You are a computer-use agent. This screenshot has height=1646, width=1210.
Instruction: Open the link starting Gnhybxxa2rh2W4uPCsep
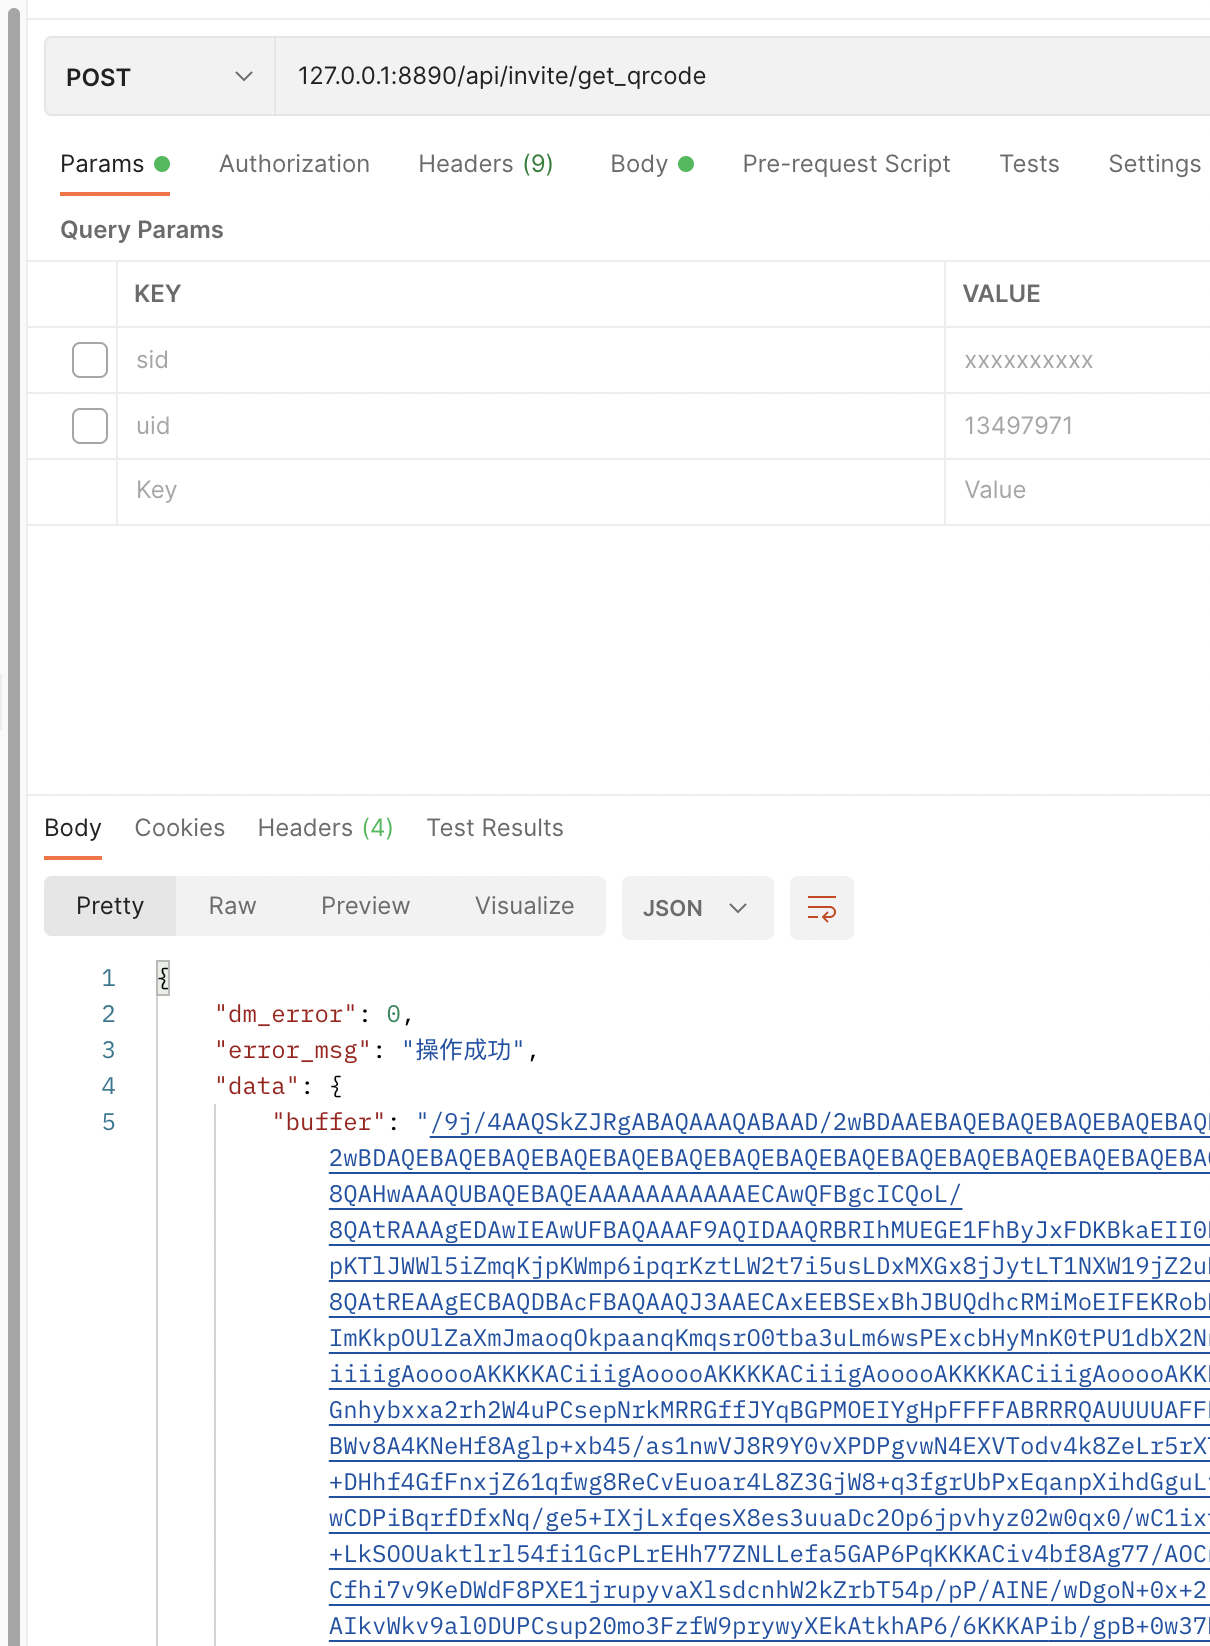769,1410
